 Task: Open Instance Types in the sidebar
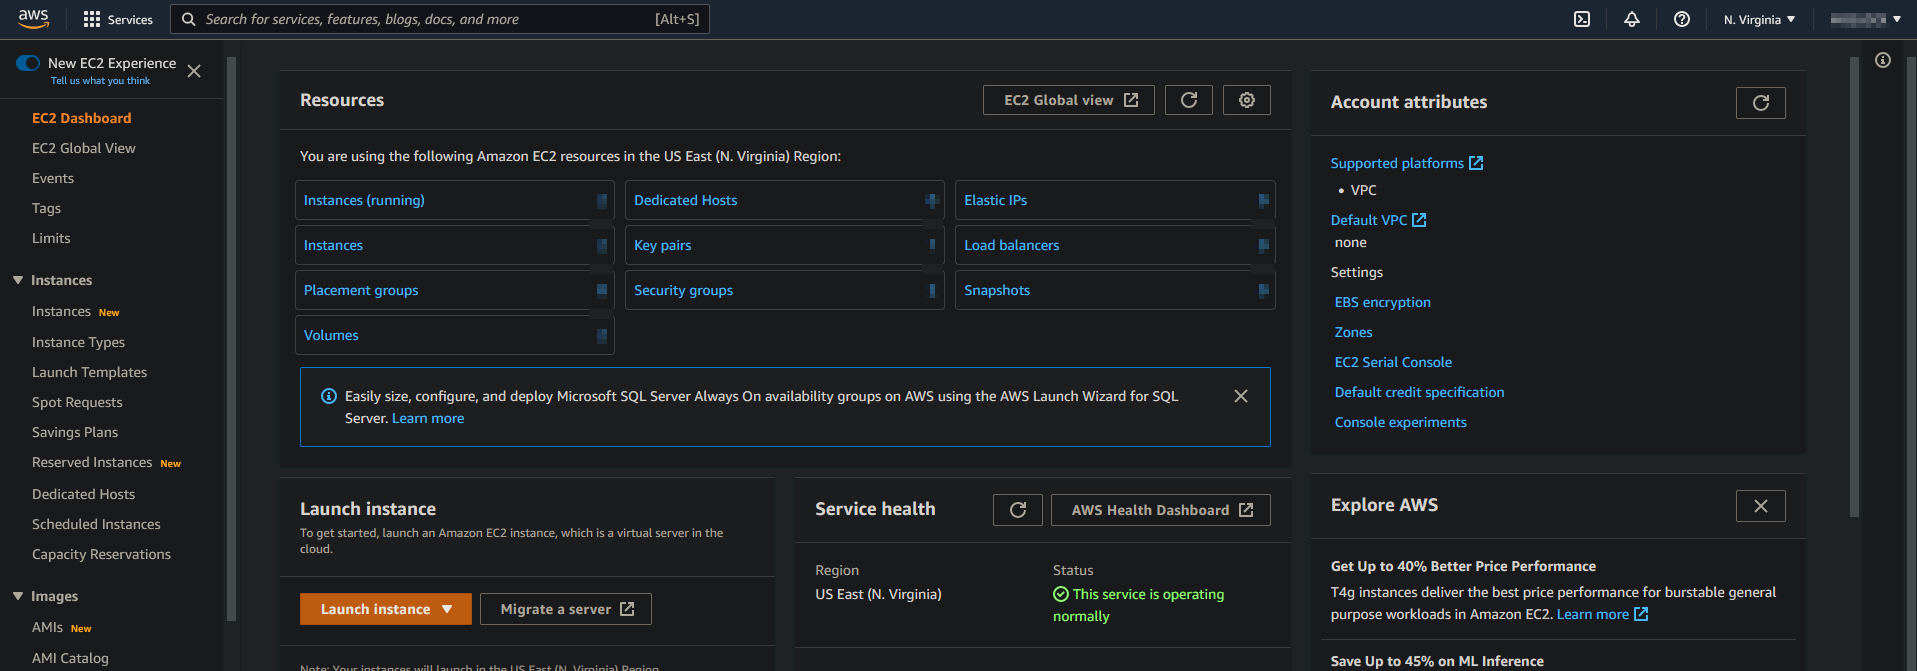click(78, 342)
